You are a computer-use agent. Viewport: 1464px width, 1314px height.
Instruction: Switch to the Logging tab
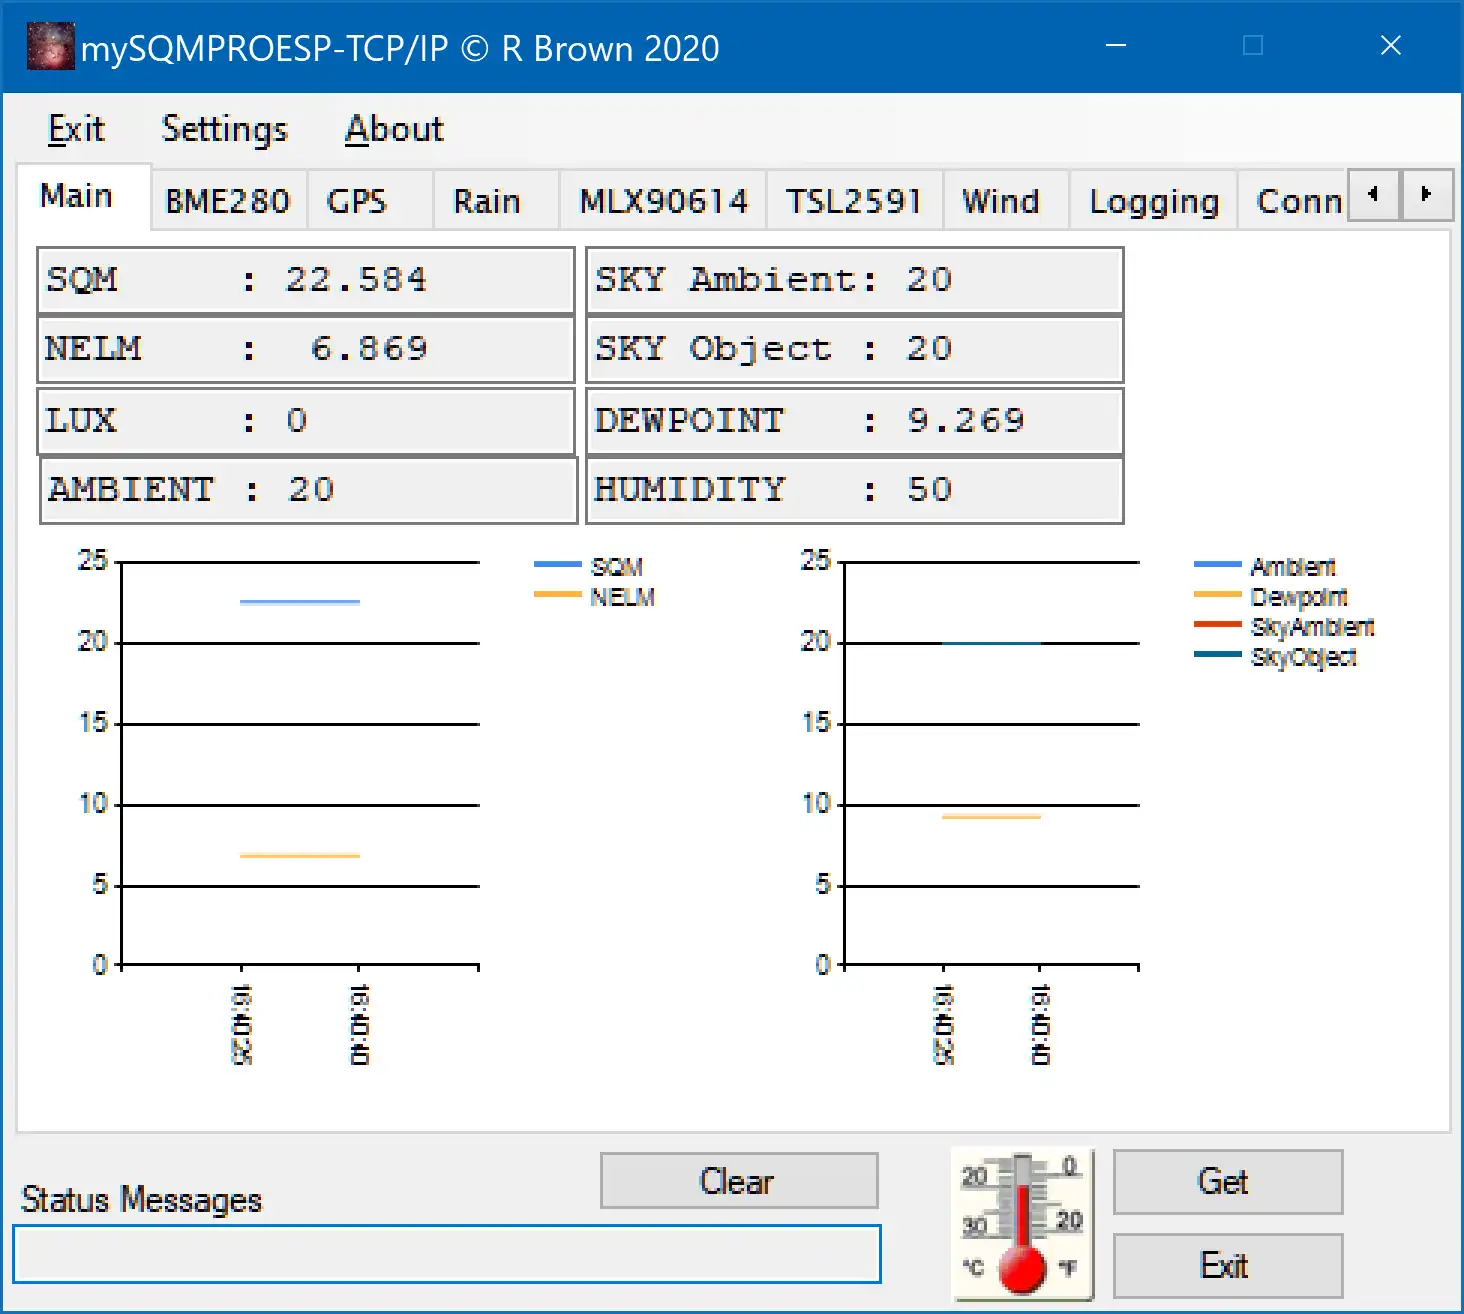[1153, 201]
